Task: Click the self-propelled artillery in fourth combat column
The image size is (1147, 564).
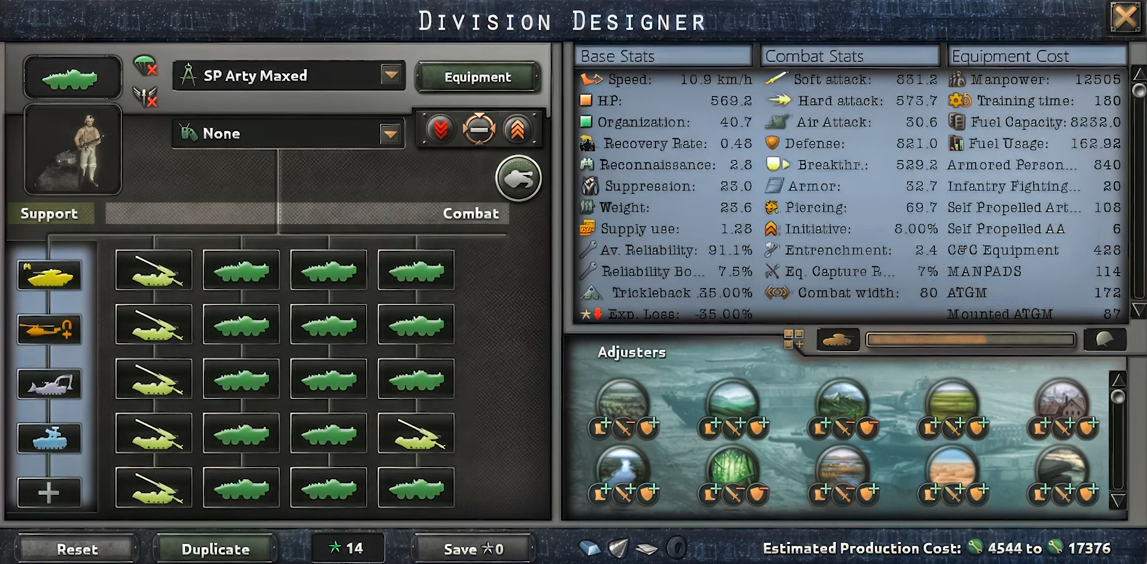Action: [x=415, y=432]
